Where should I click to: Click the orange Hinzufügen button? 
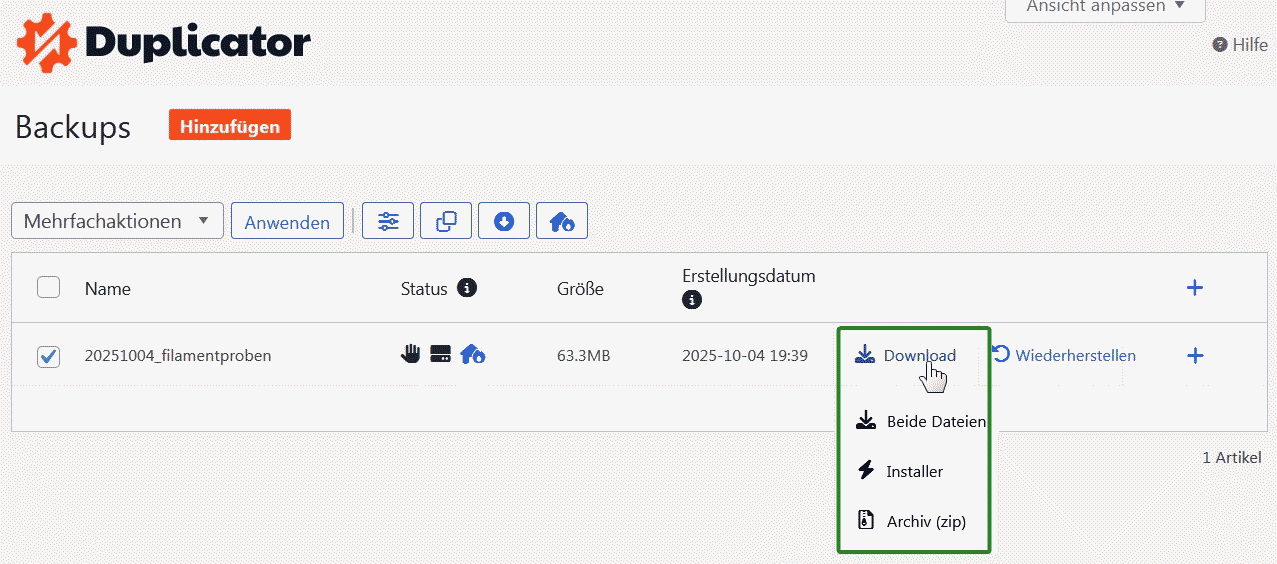230,125
